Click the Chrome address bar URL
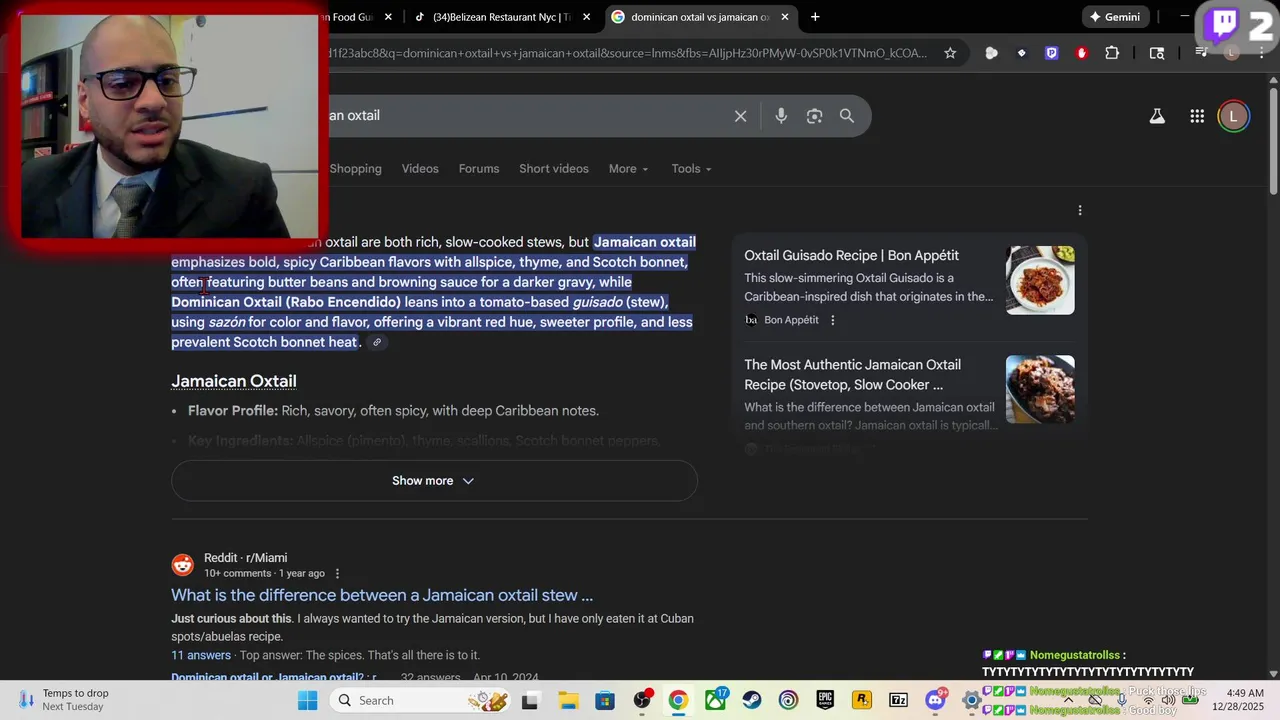 click(630, 53)
